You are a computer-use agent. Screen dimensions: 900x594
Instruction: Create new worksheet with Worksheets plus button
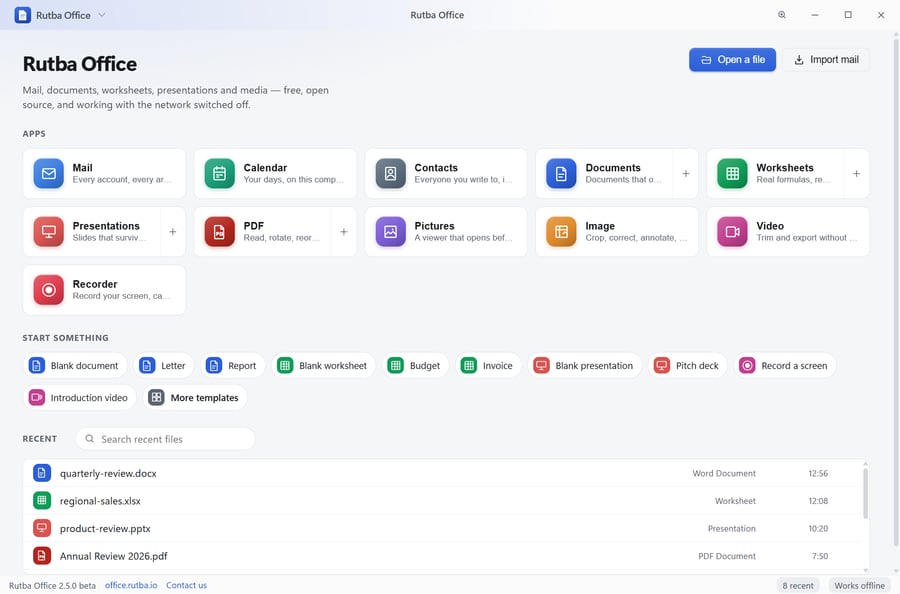pyautogui.click(x=856, y=173)
